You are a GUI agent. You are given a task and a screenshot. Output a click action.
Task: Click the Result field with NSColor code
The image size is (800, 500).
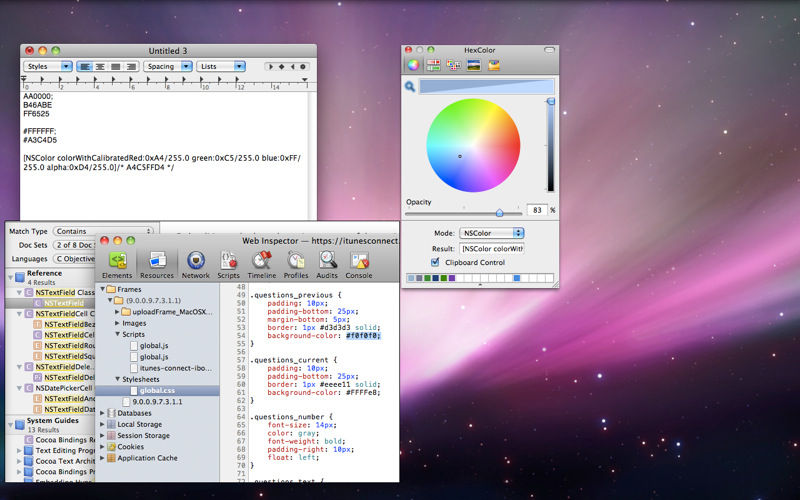tap(492, 248)
